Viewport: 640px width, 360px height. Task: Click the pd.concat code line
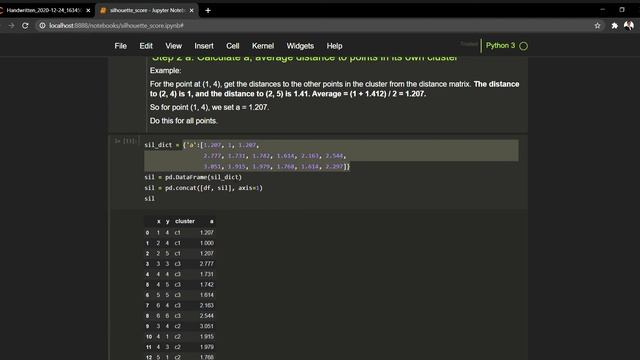(x=204, y=188)
